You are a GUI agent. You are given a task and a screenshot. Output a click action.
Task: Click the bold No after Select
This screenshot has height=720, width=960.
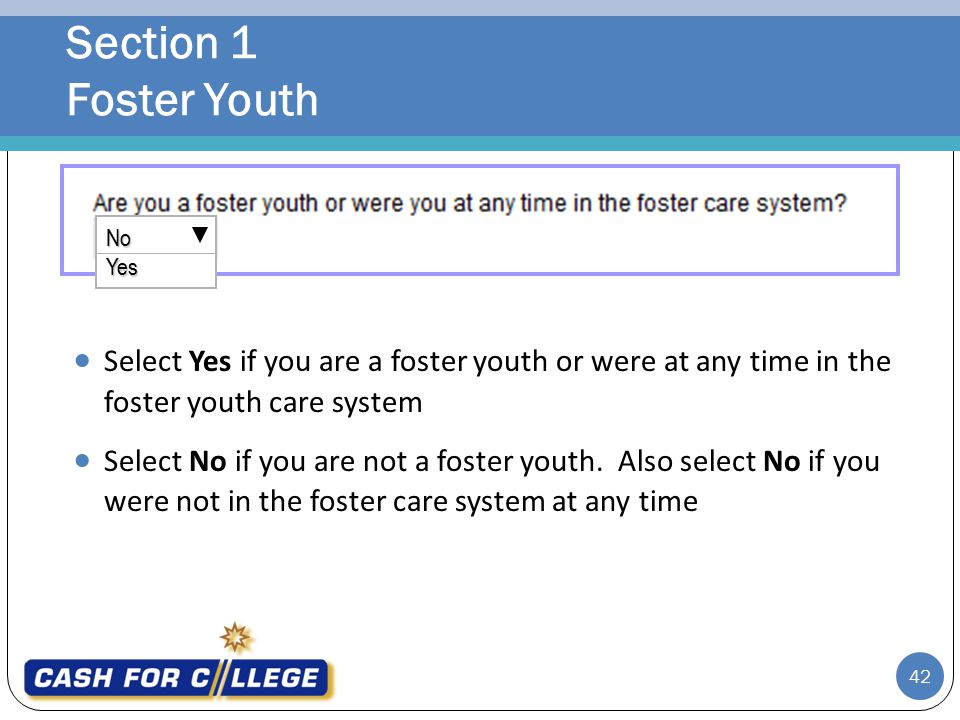(208, 461)
